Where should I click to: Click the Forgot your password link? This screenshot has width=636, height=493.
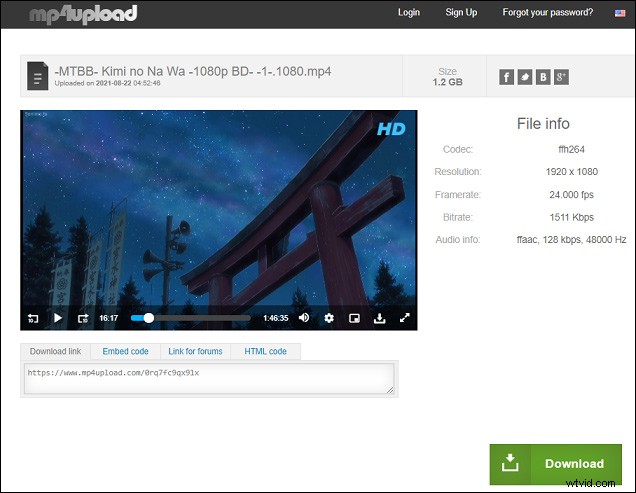(548, 13)
